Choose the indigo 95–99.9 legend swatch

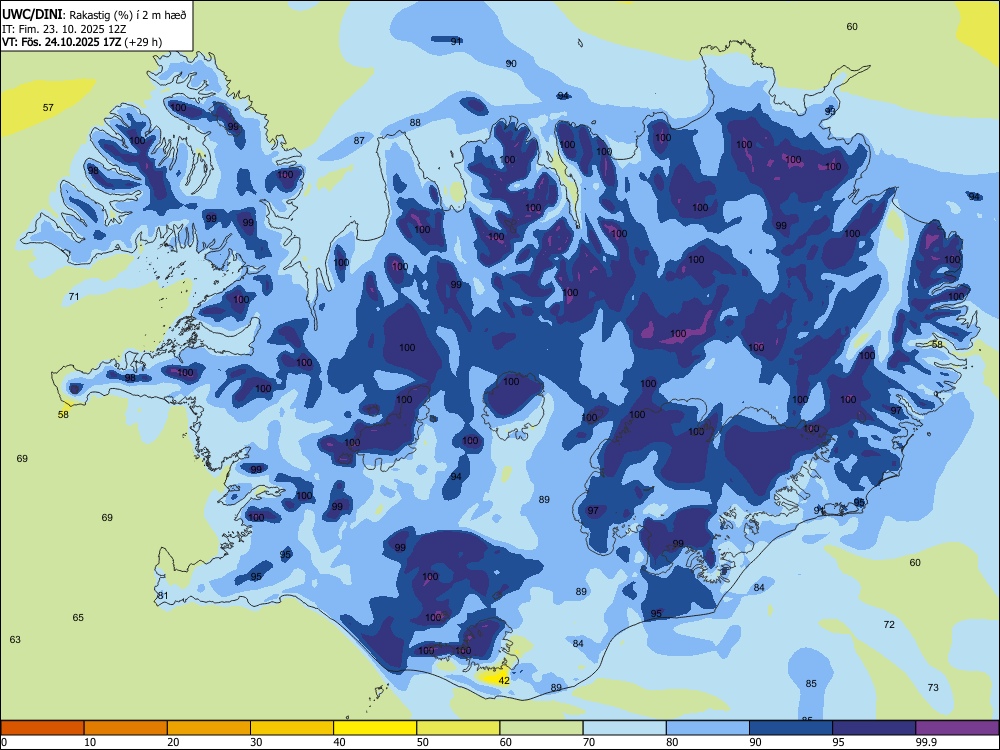(x=874, y=728)
